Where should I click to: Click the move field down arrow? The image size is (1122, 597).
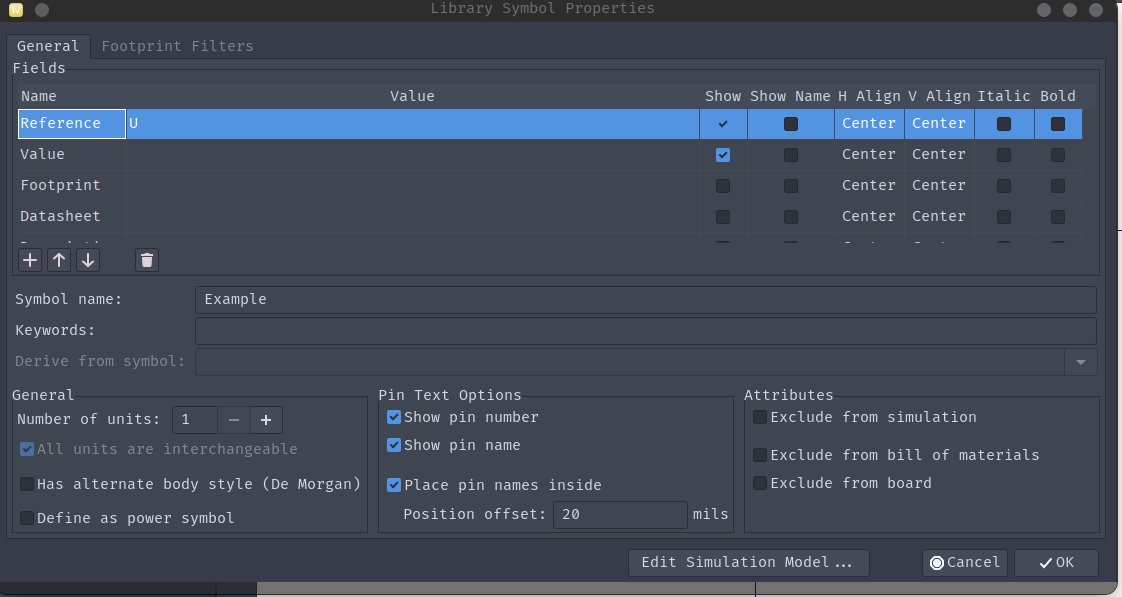click(x=88, y=260)
